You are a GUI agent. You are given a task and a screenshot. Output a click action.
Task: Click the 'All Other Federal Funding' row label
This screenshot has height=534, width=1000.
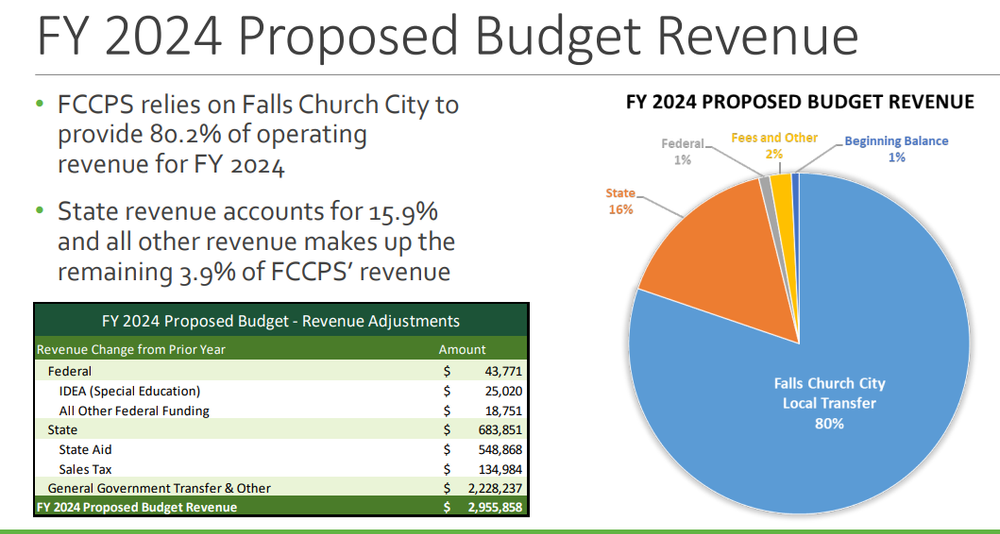(x=134, y=411)
